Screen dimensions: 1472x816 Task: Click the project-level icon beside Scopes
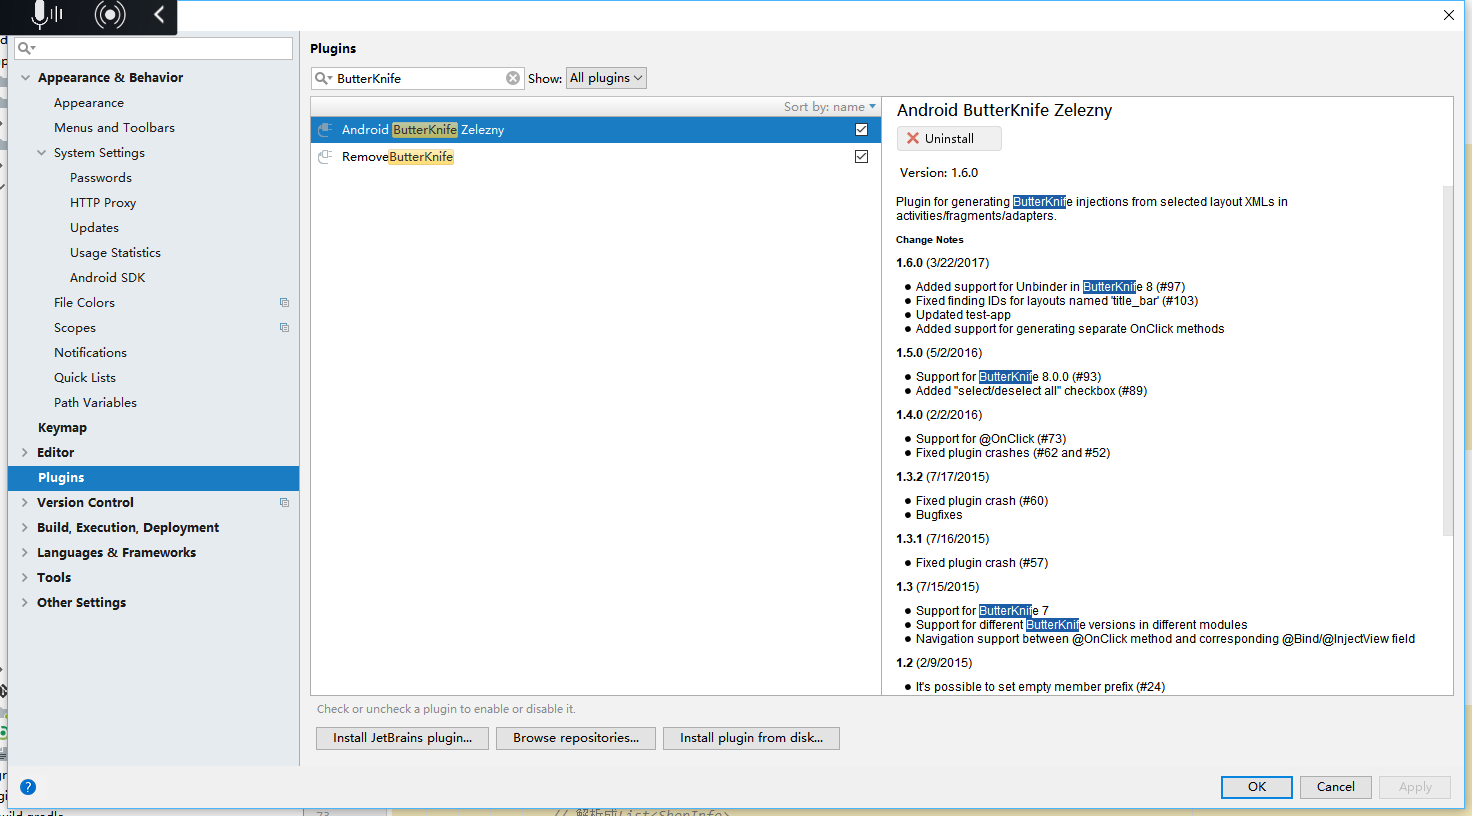(x=284, y=328)
